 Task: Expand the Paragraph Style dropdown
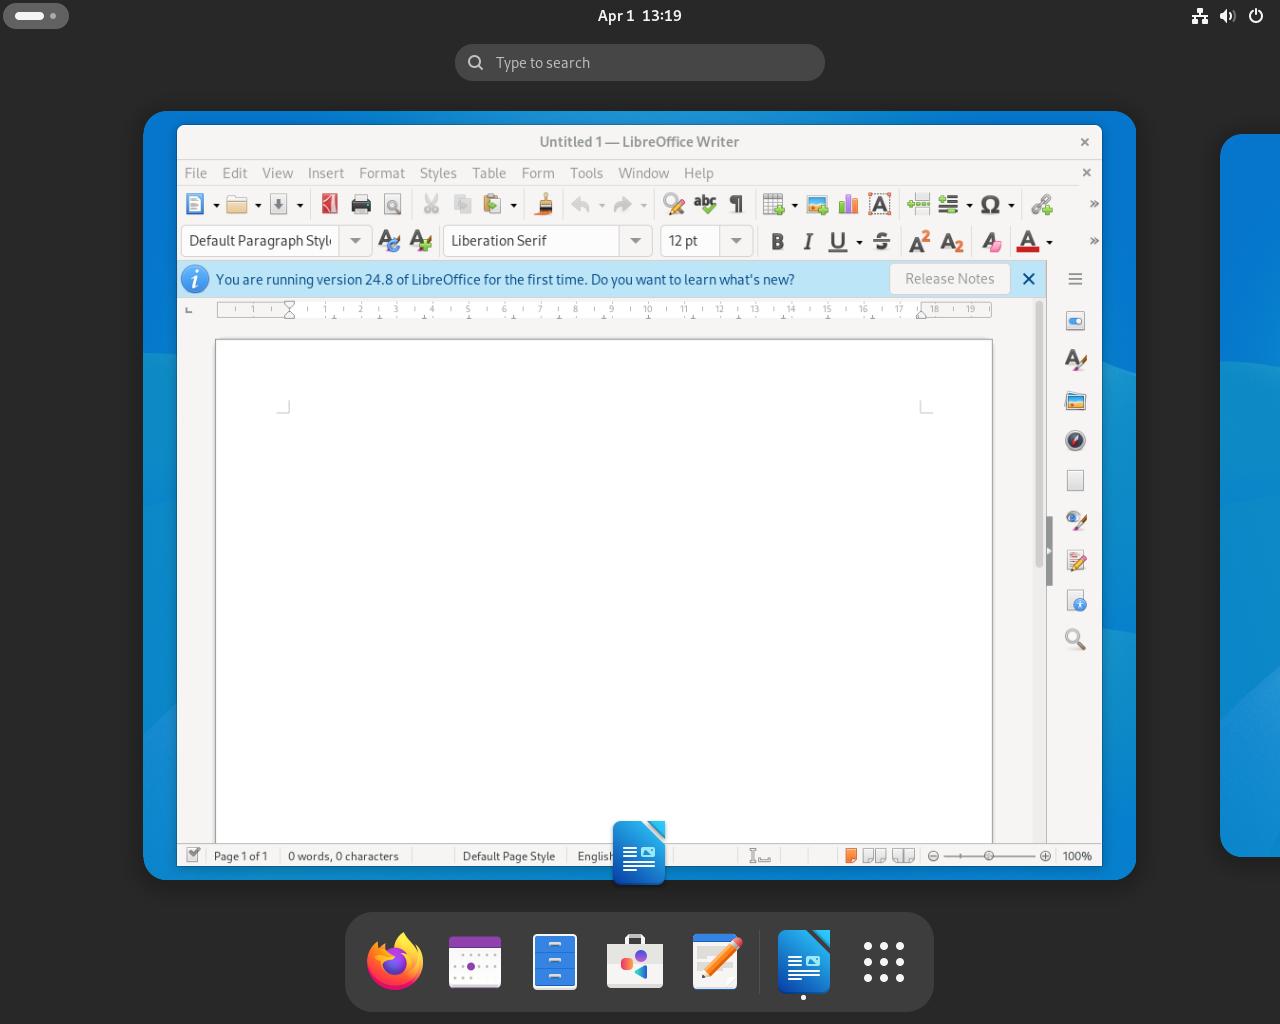coord(355,241)
